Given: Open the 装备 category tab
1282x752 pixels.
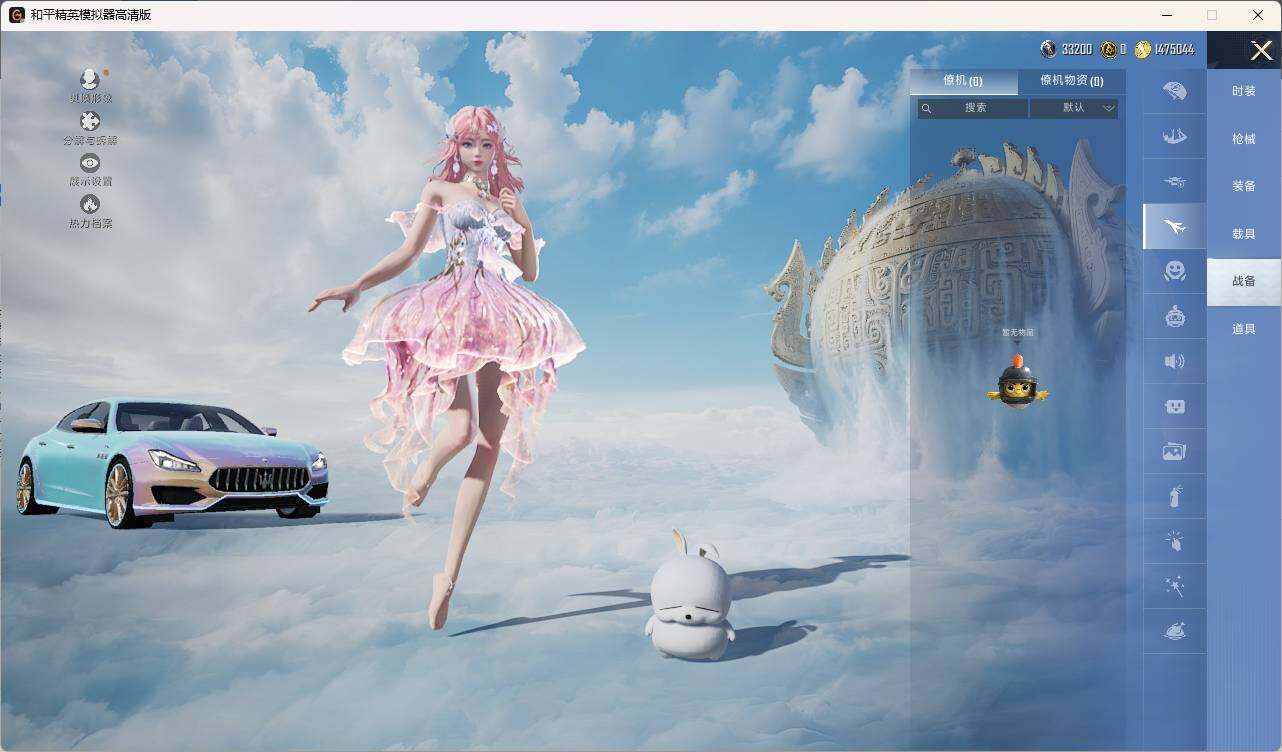Looking at the screenshot, I should [1244, 186].
